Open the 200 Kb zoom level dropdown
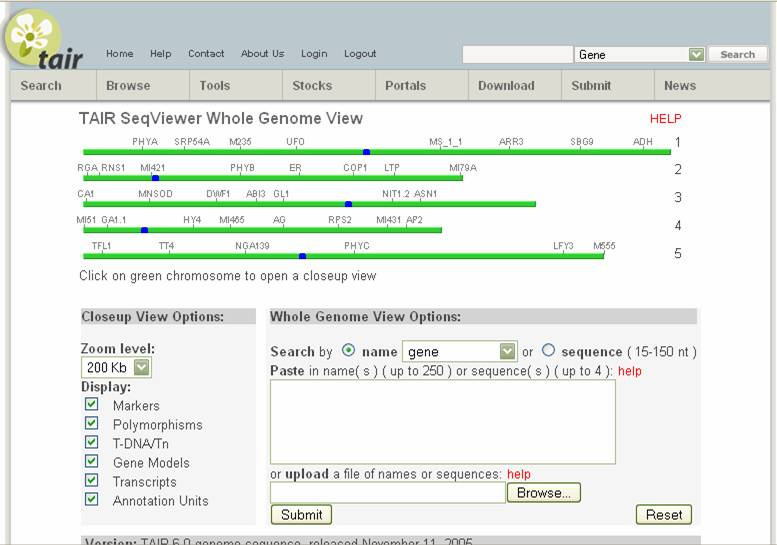 tap(116, 368)
